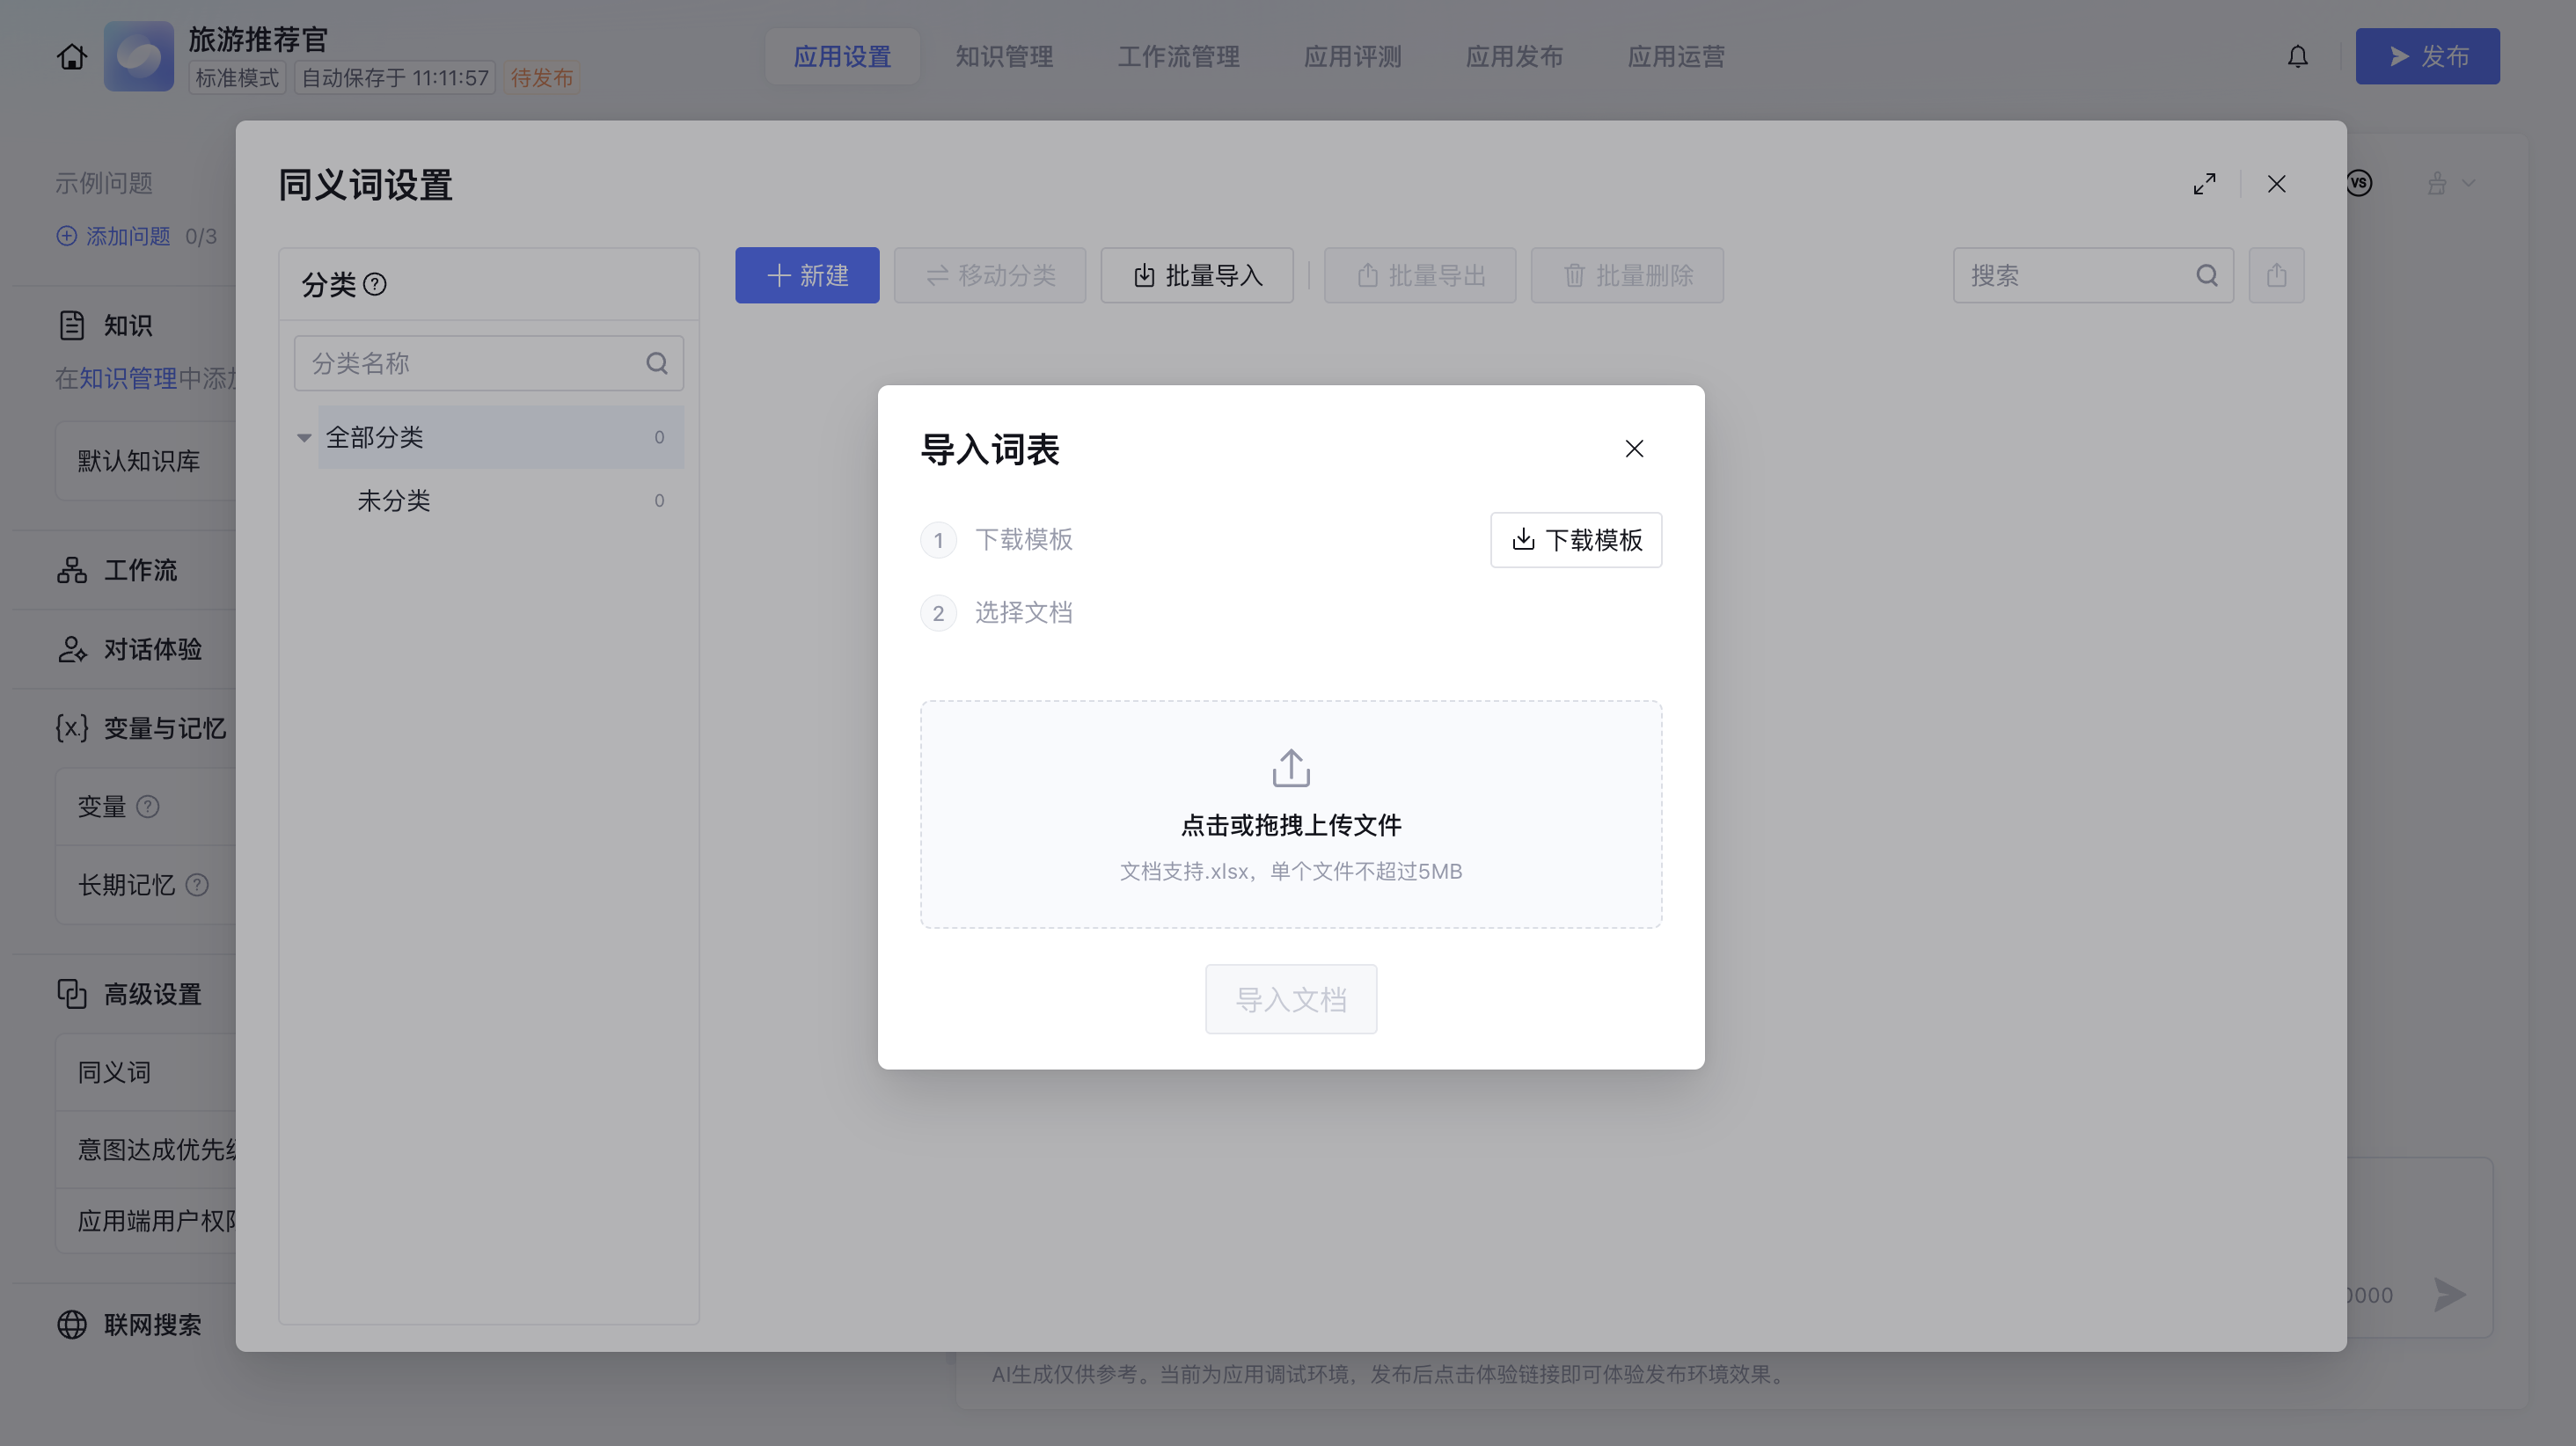Click 批量导入 toolbar button
Screen dimensions: 2576x1446
click(1197, 275)
